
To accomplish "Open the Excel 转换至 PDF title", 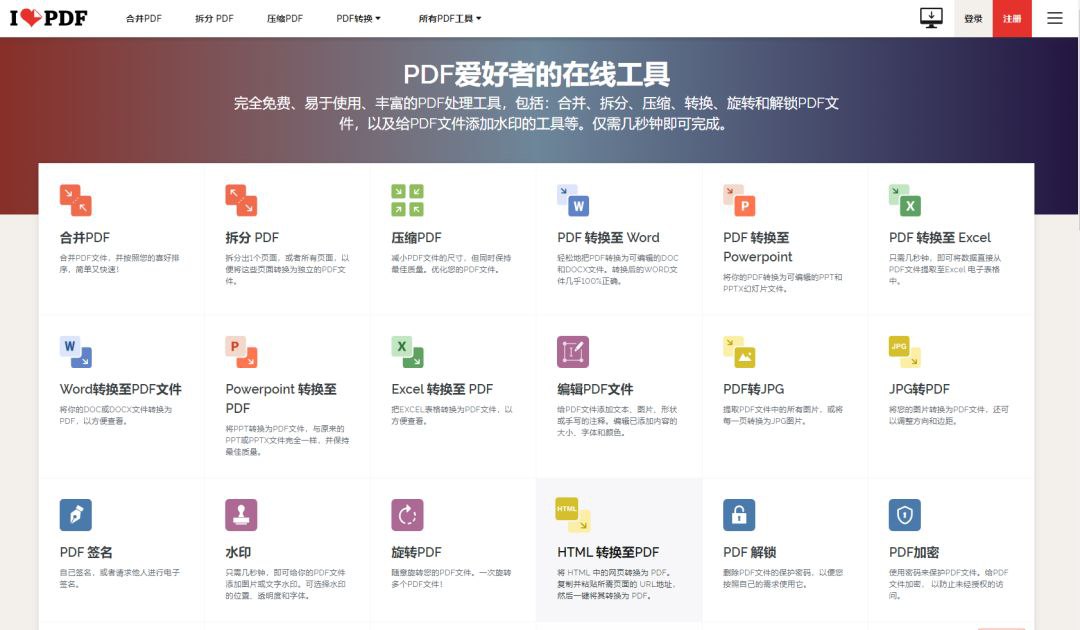I will 442,389.
